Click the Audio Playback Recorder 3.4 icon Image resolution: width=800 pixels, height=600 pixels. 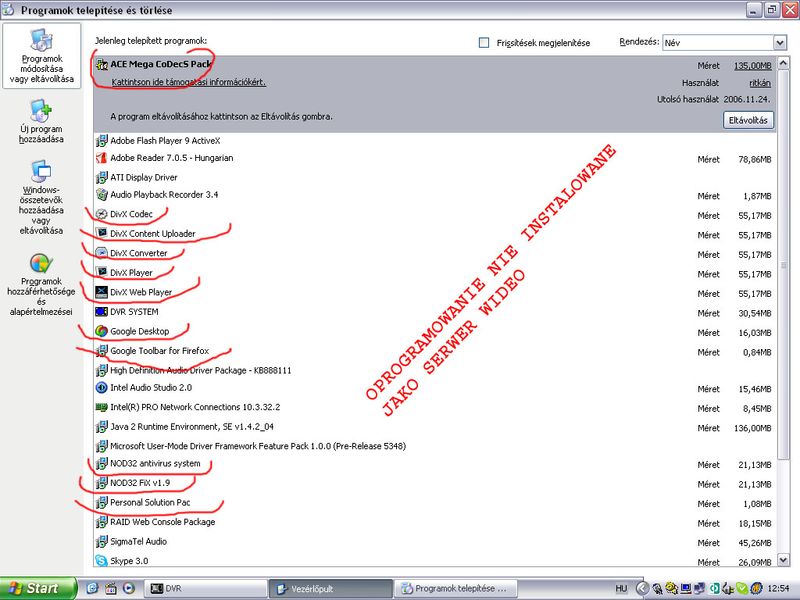click(102, 195)
